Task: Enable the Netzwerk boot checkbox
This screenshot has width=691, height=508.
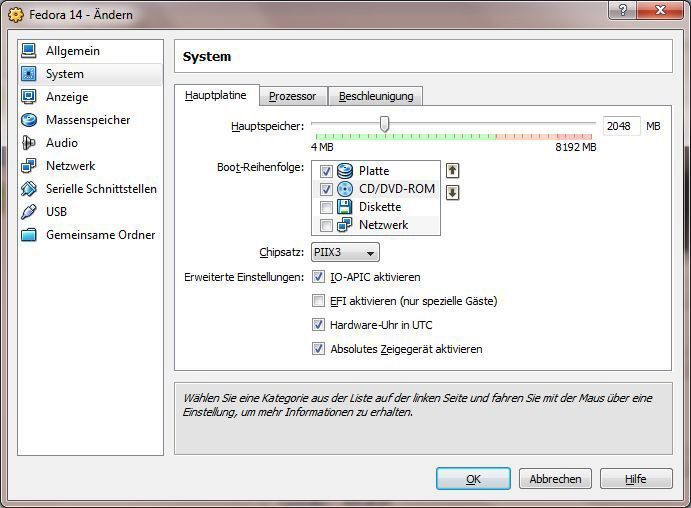Action: click(326, 225)
